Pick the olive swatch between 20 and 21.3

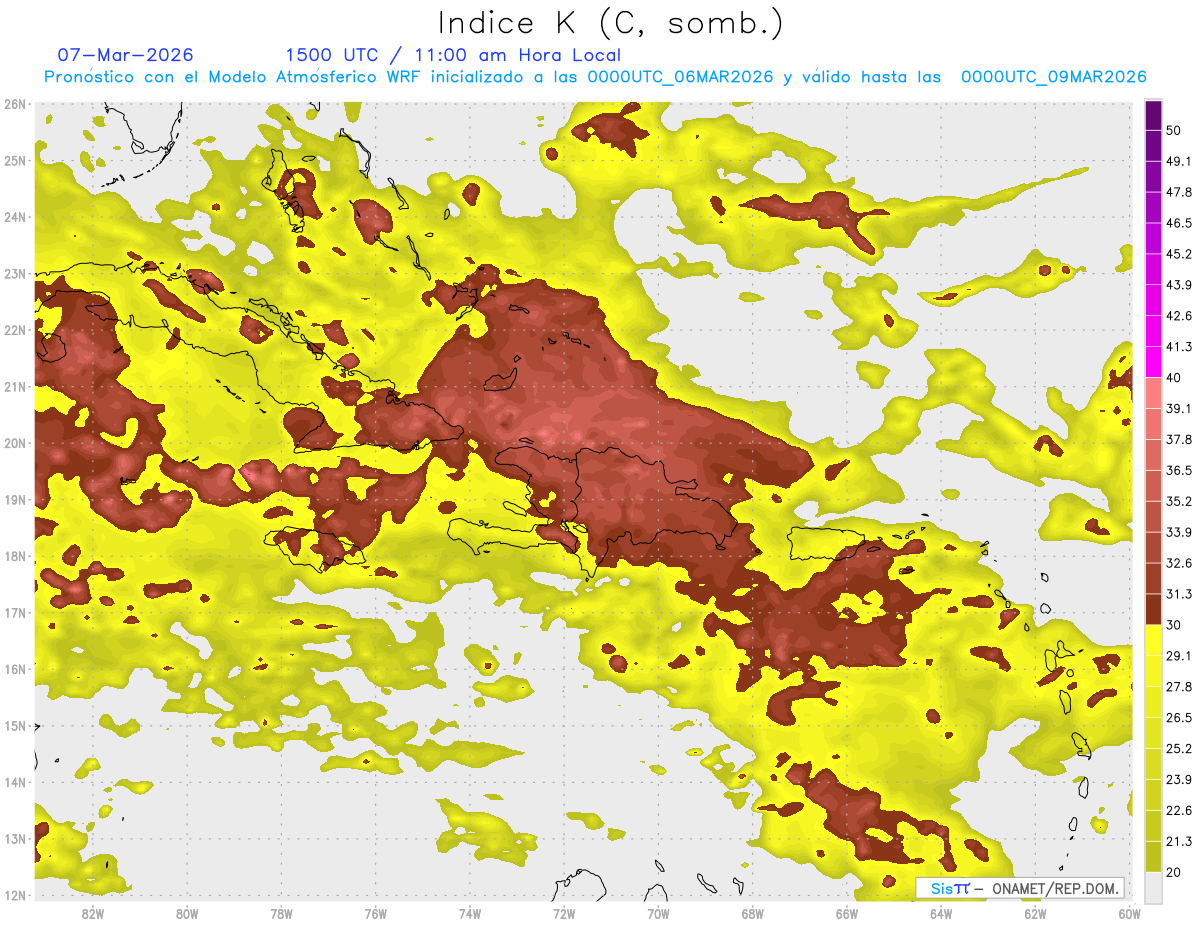(x=1153, y=856)
